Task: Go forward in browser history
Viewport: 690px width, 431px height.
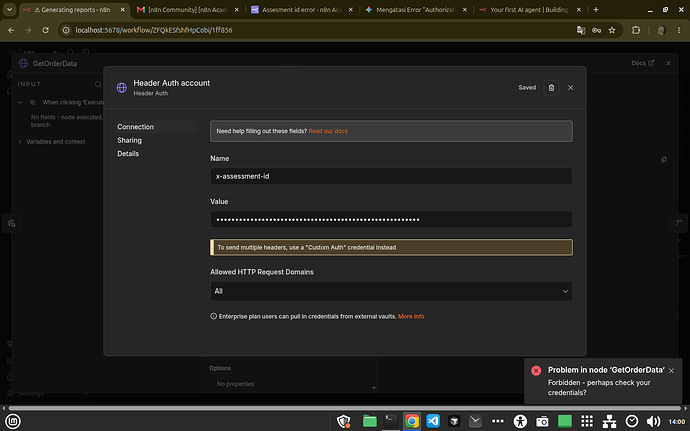Action: (28, 30)
